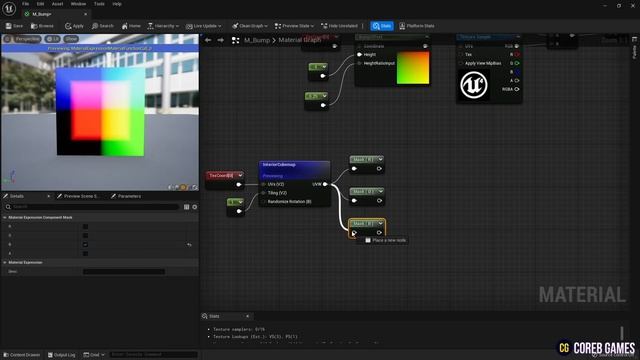Click the Desc text field
This screenshot has height=360, width=640.
tap(124, 271)
